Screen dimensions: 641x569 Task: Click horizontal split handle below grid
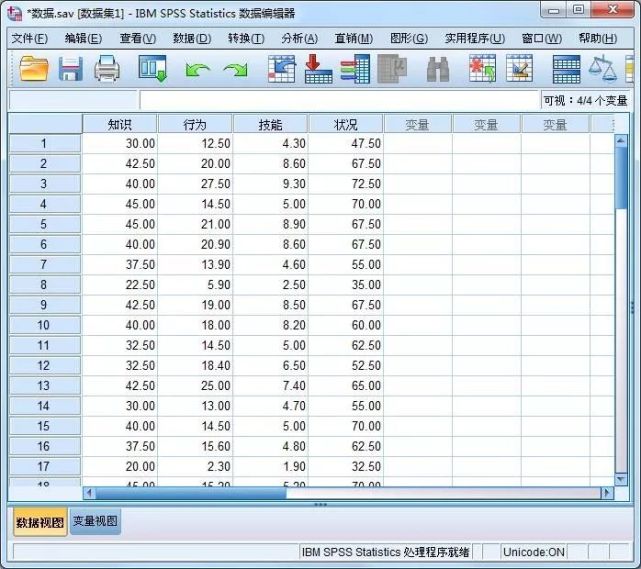click(320, 504)
